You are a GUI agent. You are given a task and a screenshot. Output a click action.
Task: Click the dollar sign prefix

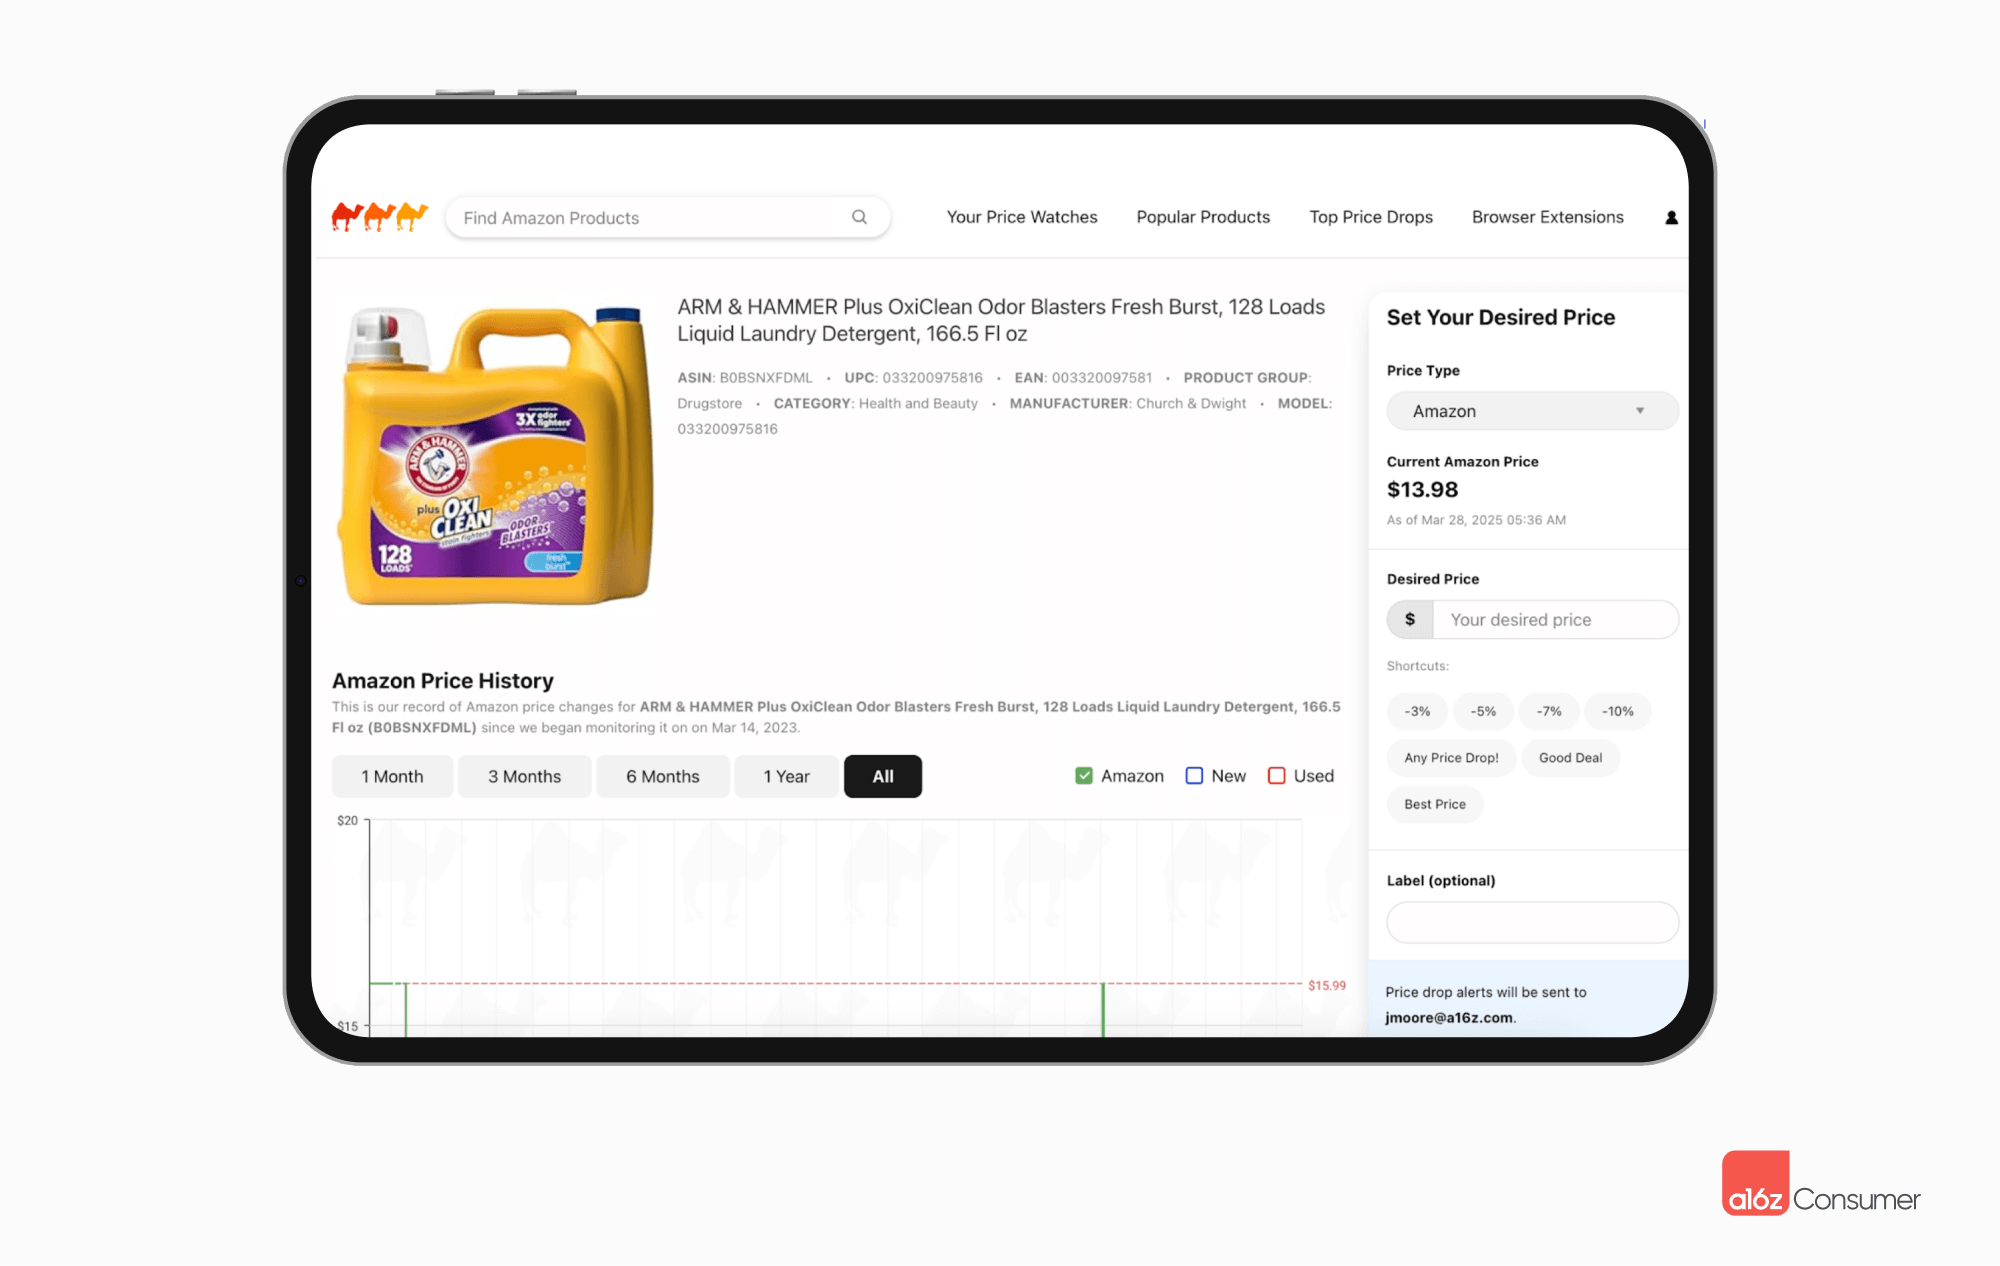click(1410, 619)
